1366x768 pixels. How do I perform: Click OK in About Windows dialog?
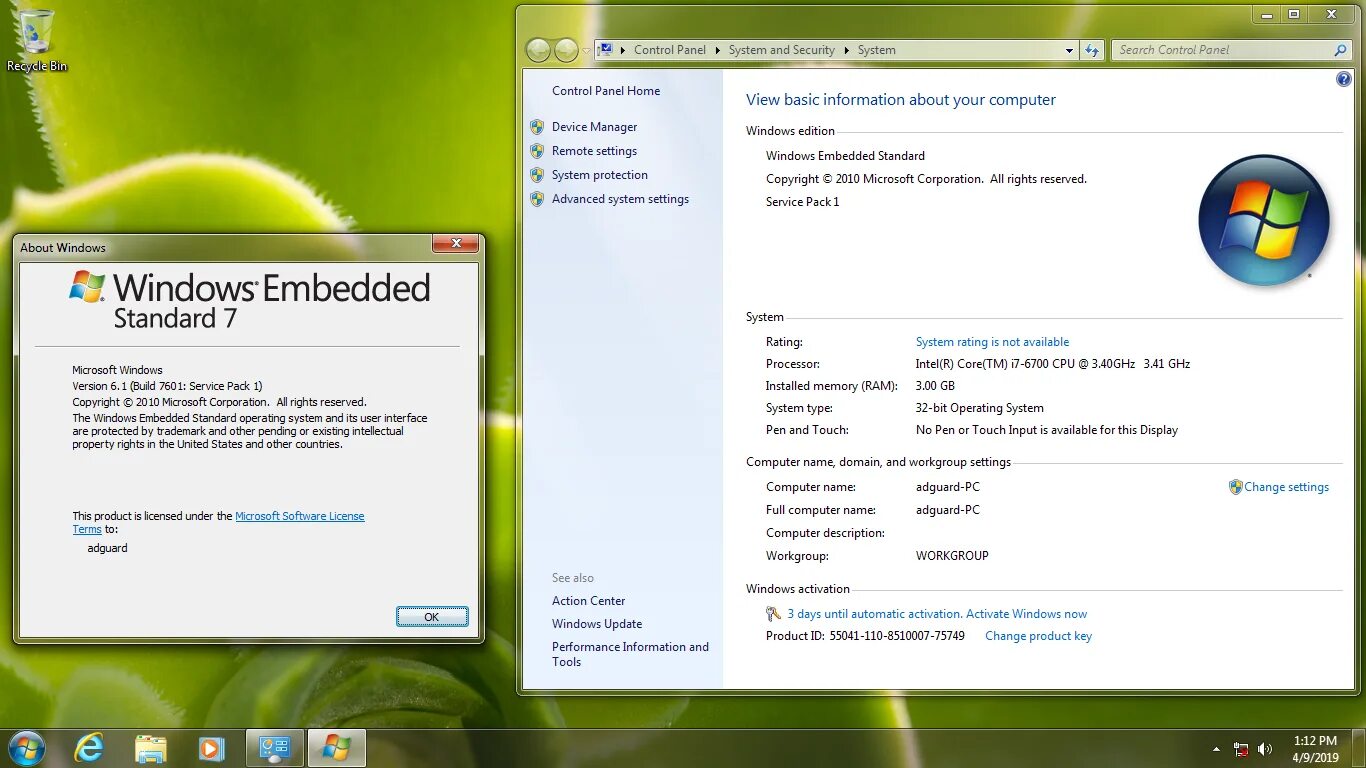coord(431,617)
